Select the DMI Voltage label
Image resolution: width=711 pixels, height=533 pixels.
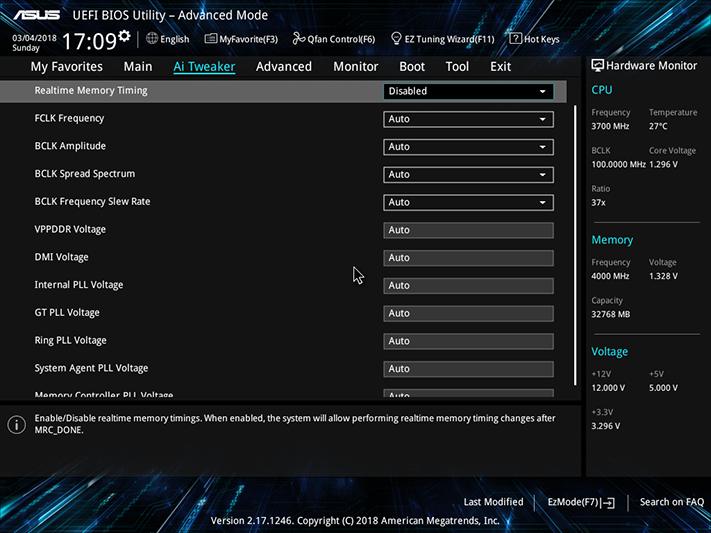pos(62,257)
